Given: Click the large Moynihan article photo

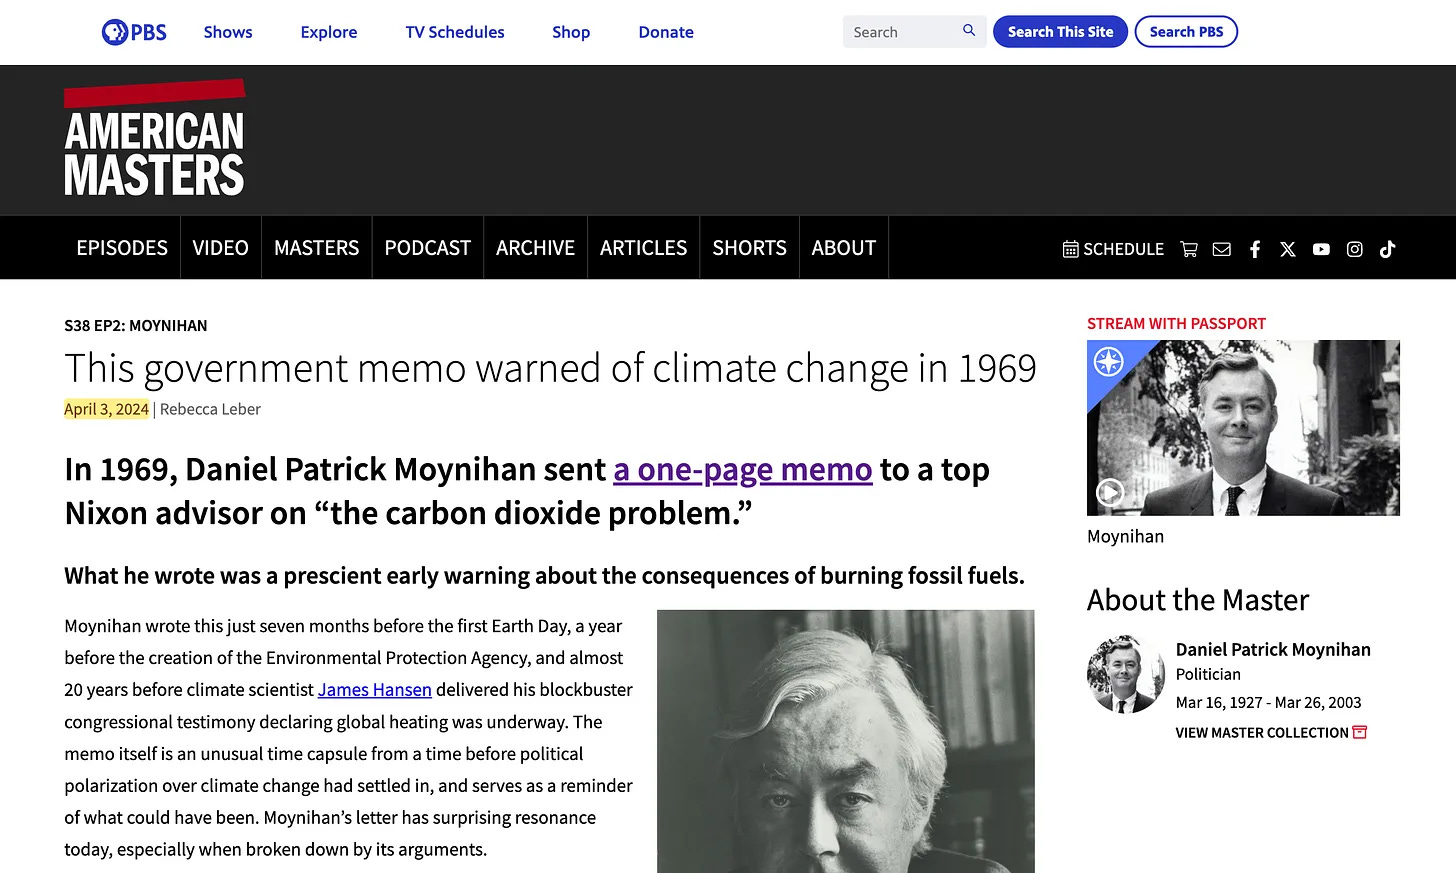Looking at the screenshot, I should tap(846, 742).
